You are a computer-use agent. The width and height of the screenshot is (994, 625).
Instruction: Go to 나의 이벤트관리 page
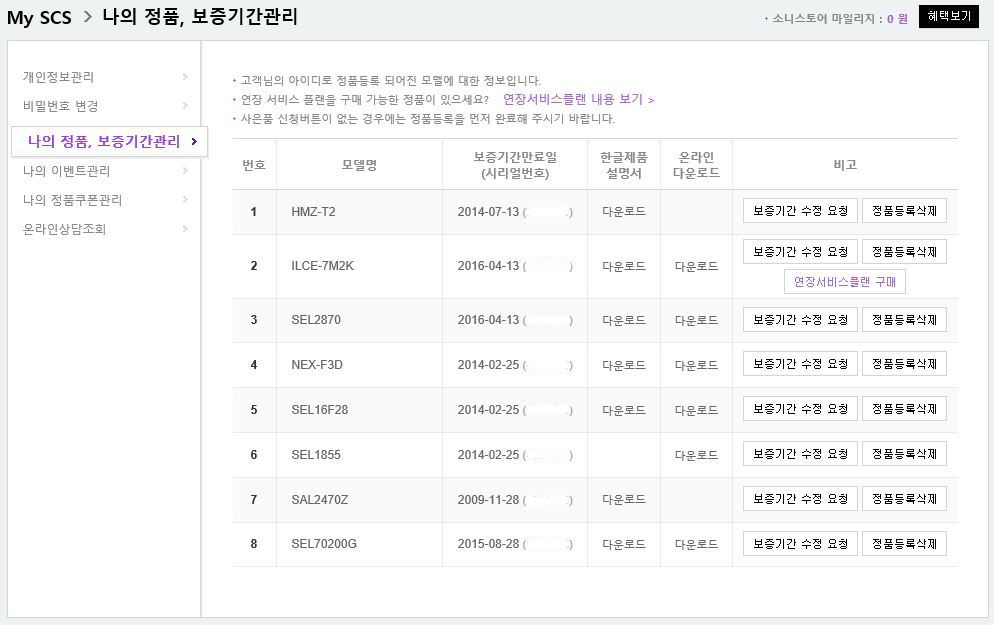point(67,171)
